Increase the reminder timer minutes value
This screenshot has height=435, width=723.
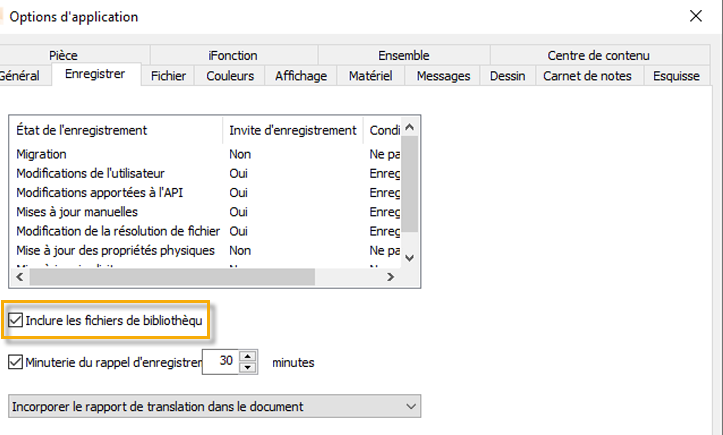coord(250,356)
